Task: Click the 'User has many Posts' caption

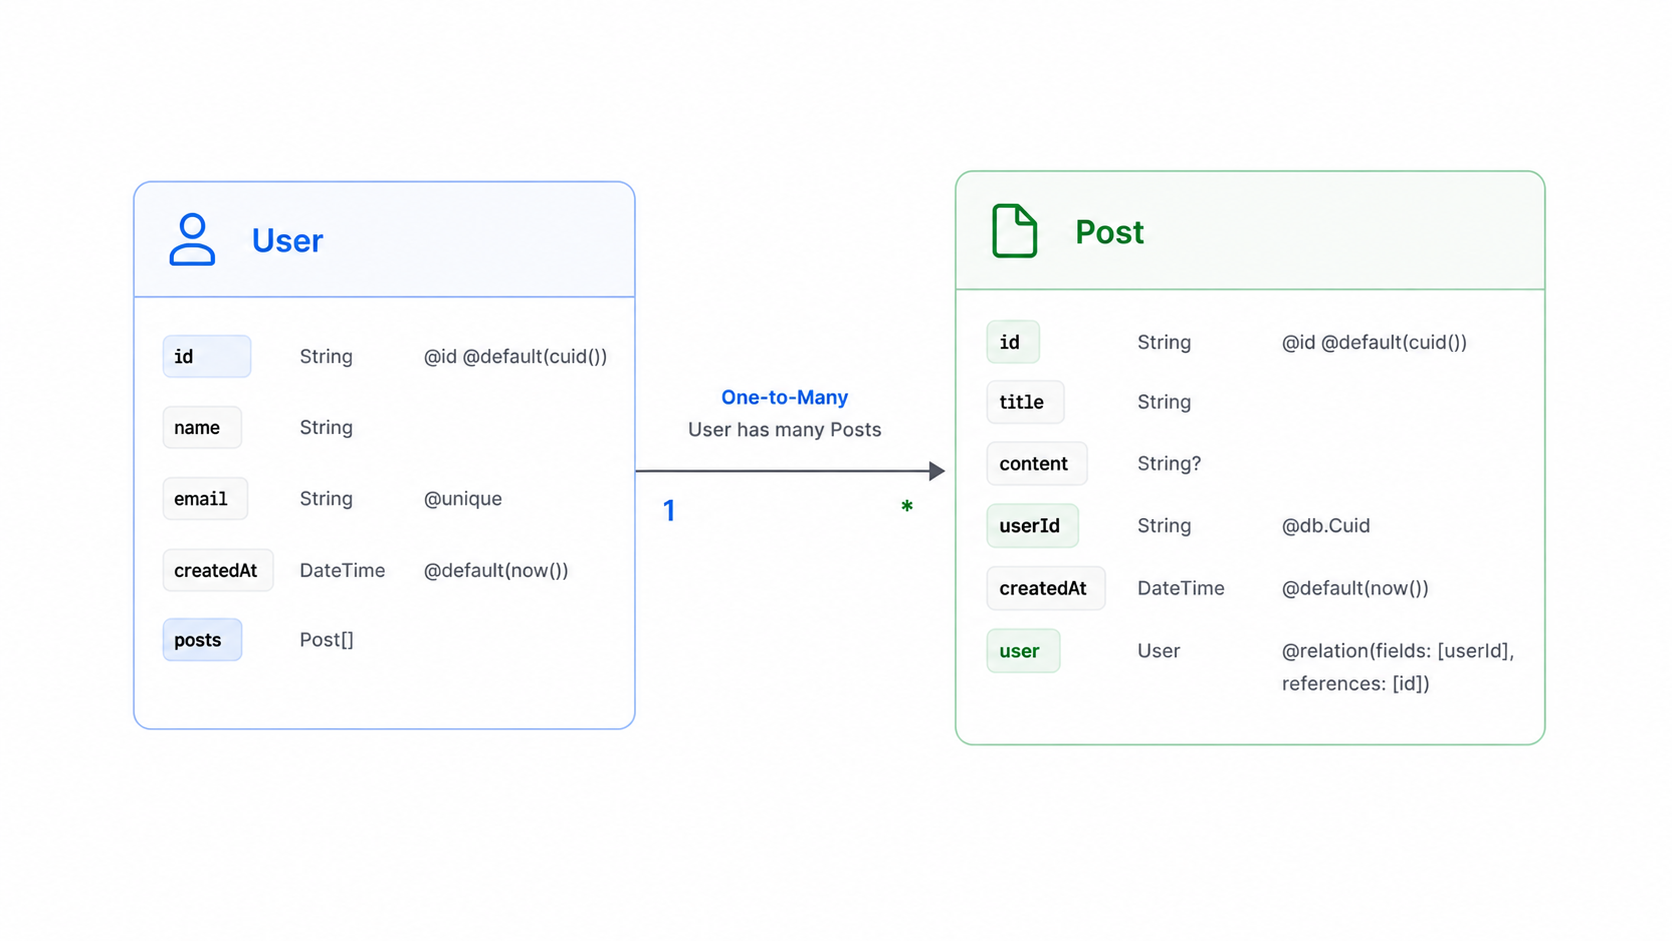Action: click(x=784, y=429)
